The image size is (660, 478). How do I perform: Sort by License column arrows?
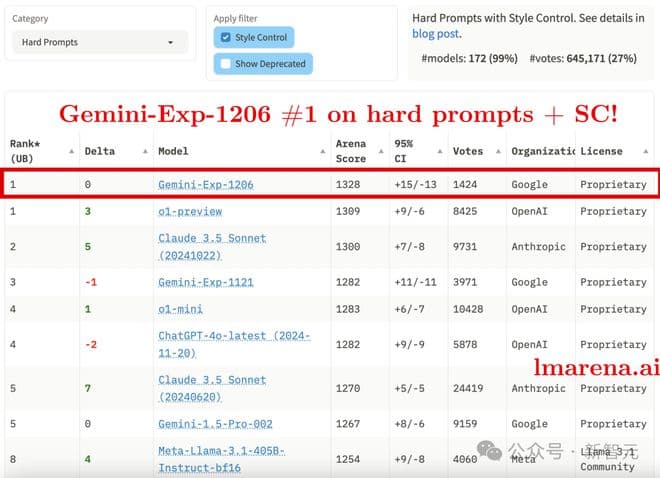click(652, 151)
